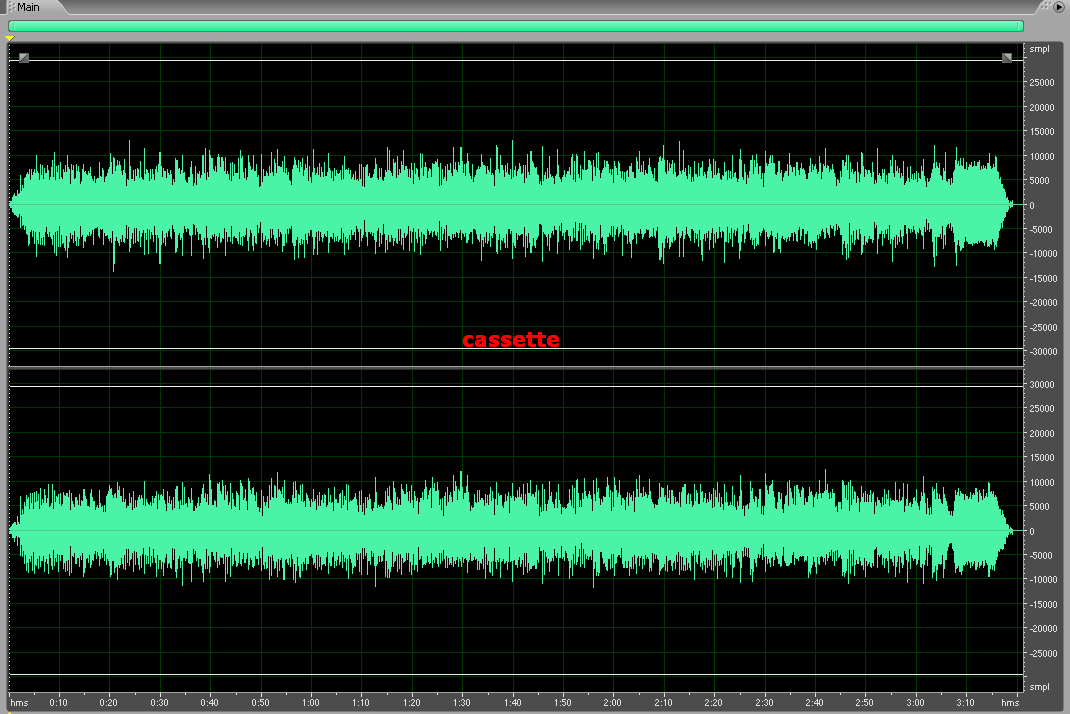
Task: Click the 0:20 mark on time ruler
Action: pos(109,702)
